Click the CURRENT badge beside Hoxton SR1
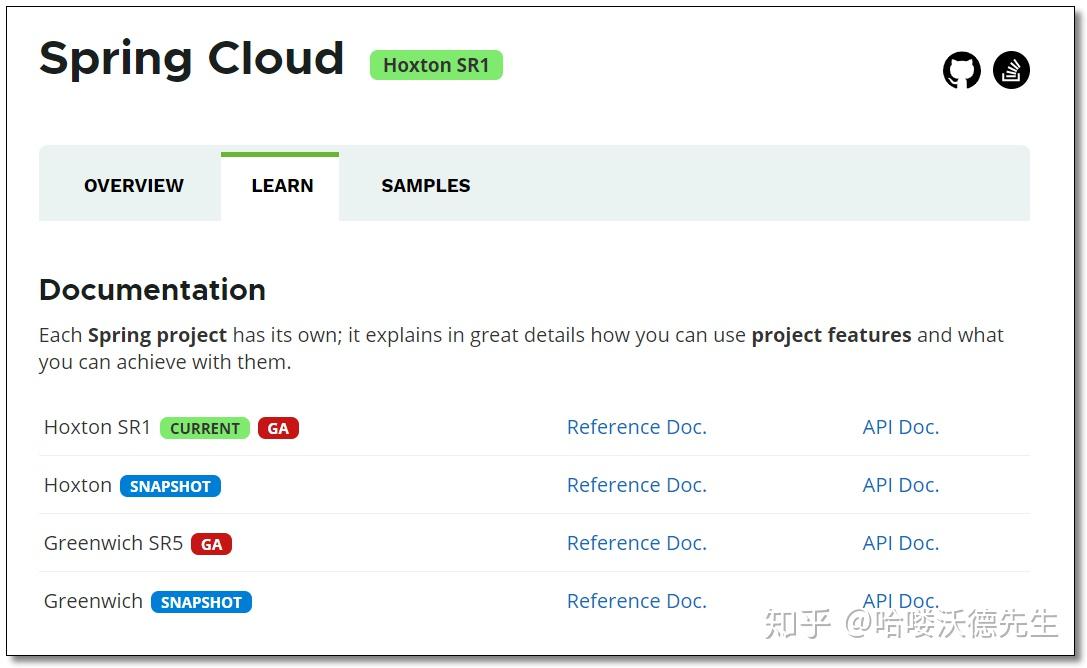1087x668 pixels. (204, 428)
